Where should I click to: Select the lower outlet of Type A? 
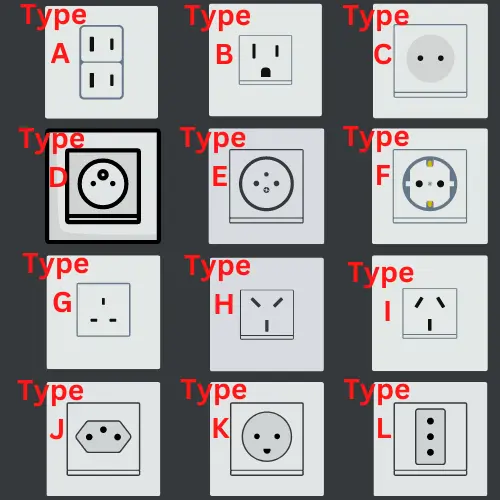[102, 81]
